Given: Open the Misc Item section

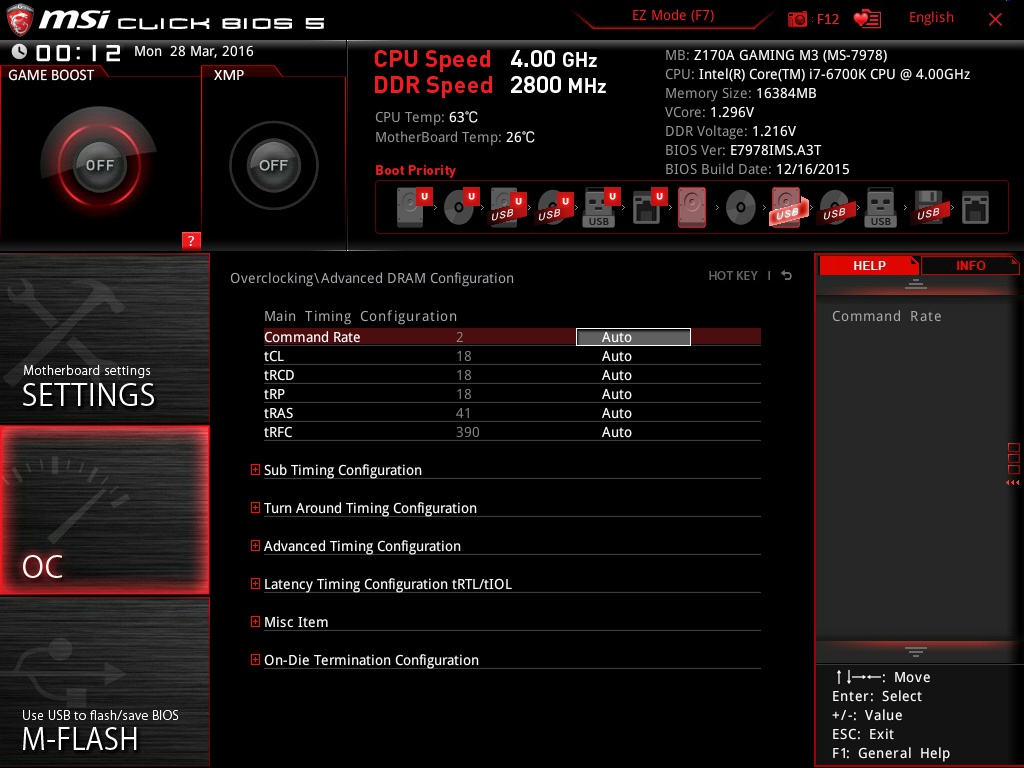Looking at the screenshot, I should click(297, 622).
